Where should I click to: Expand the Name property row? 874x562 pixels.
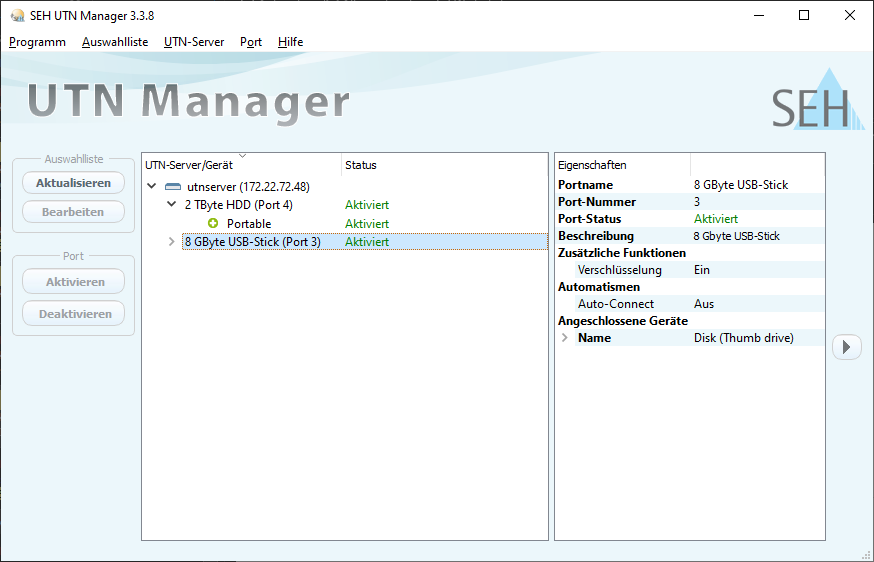tap(565, 338)
